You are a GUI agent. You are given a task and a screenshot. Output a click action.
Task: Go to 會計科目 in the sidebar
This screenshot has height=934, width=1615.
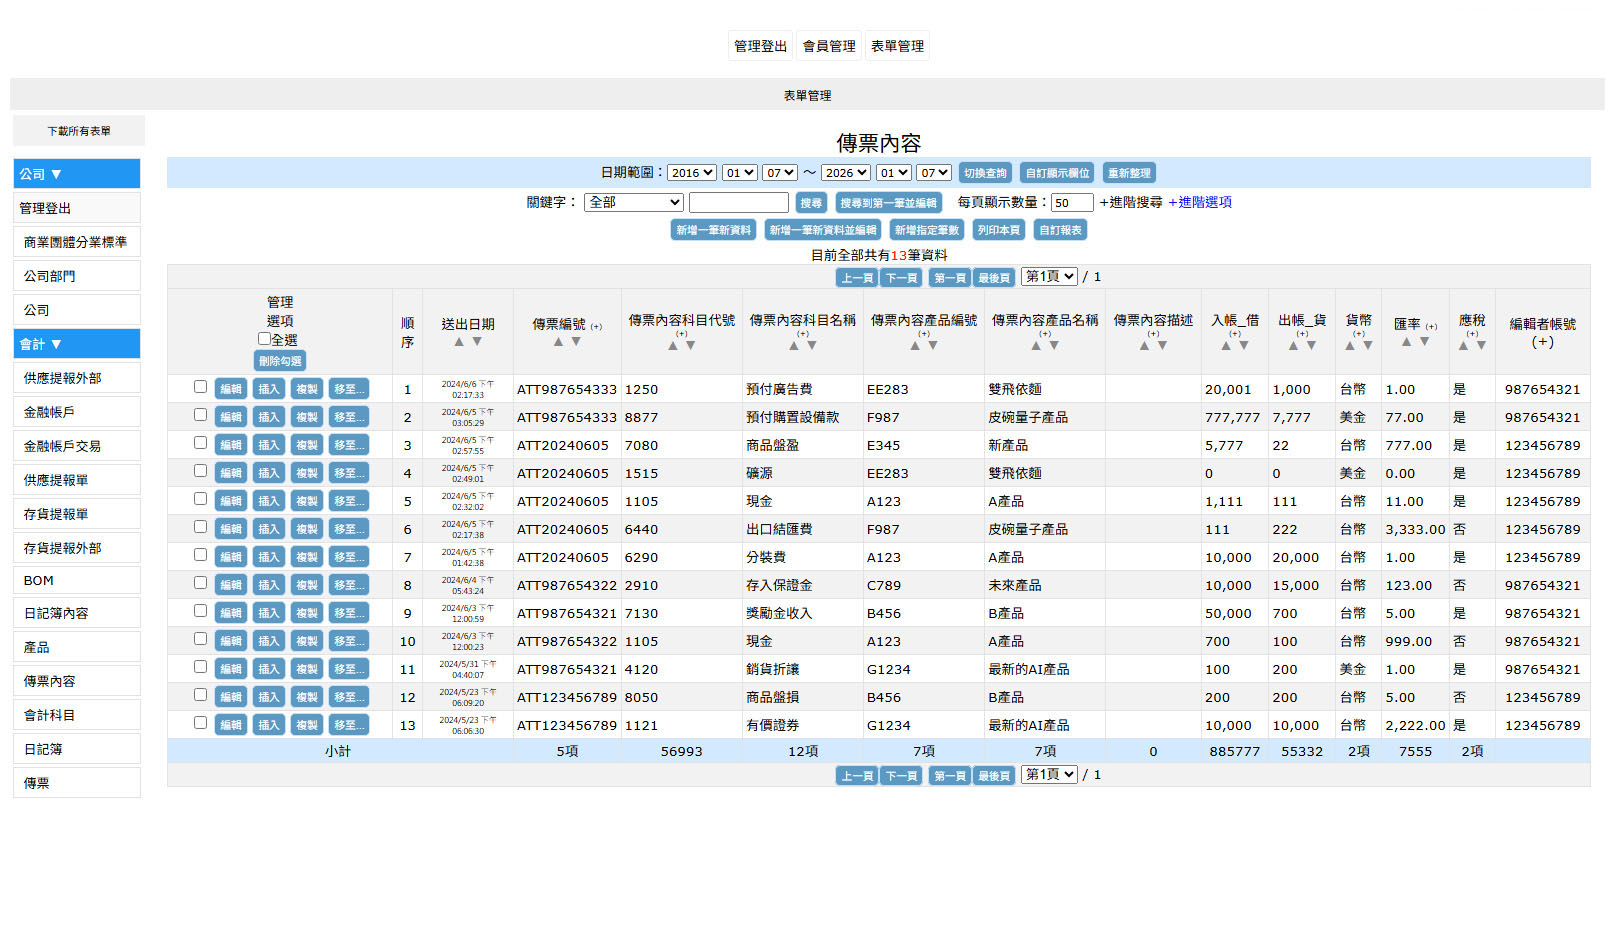(x=77, y=715)
